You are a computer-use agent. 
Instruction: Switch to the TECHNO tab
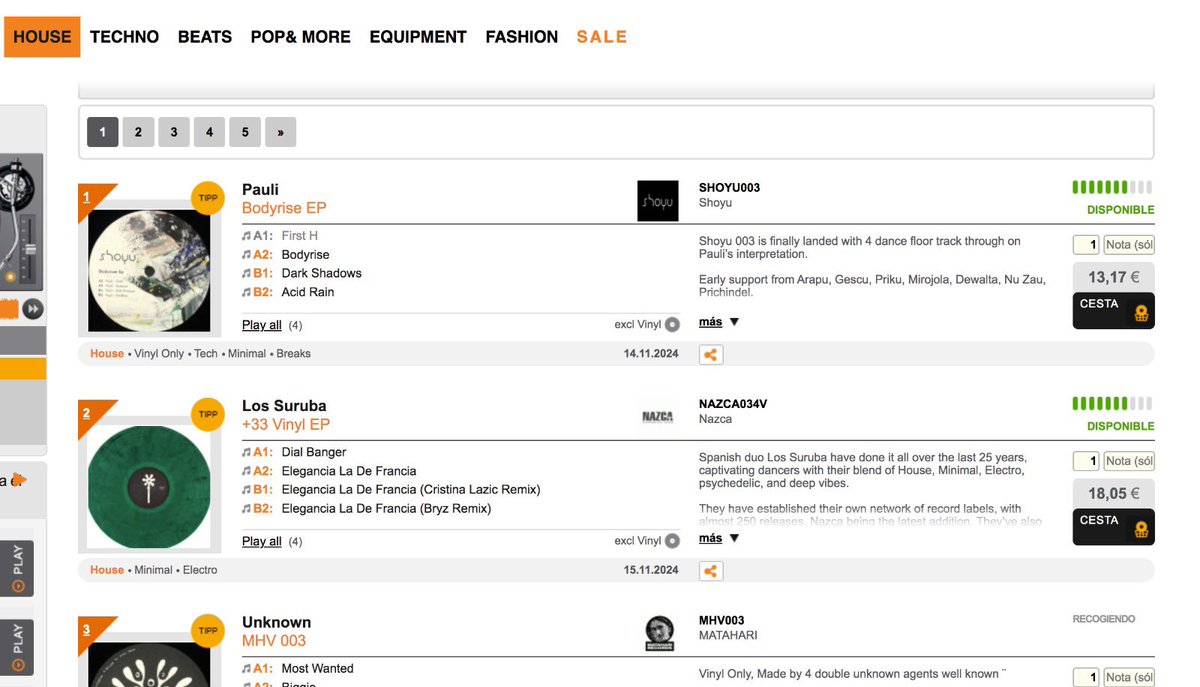pos(124,36)
